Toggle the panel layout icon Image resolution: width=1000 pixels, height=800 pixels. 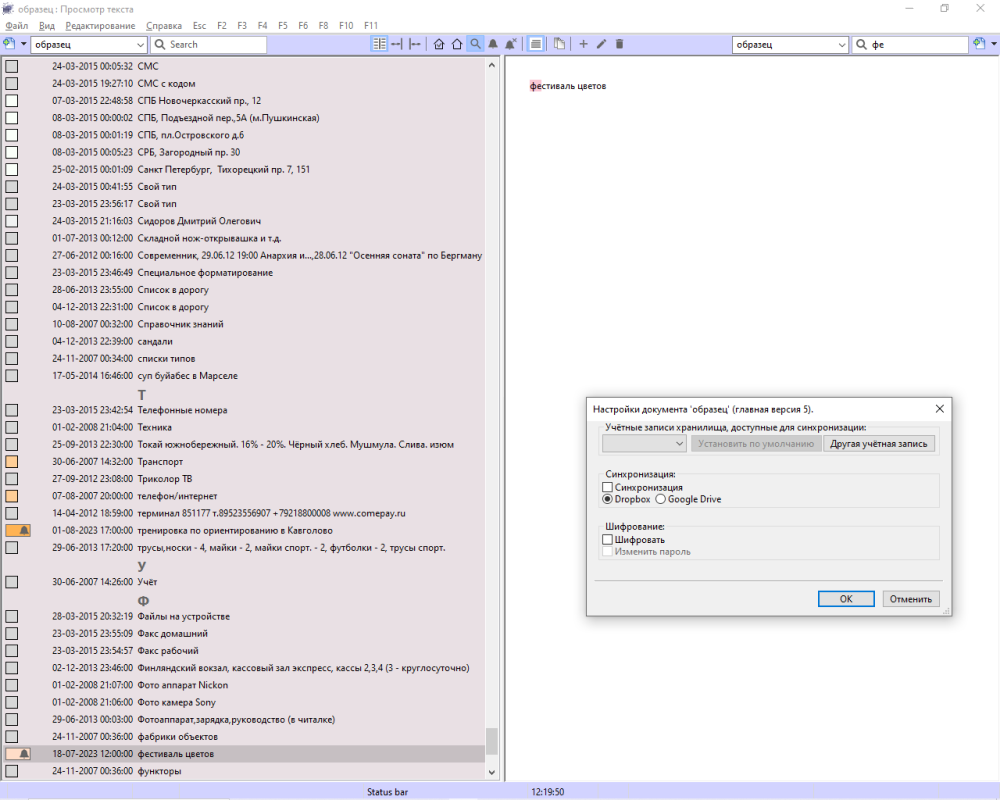coord(536,44)
